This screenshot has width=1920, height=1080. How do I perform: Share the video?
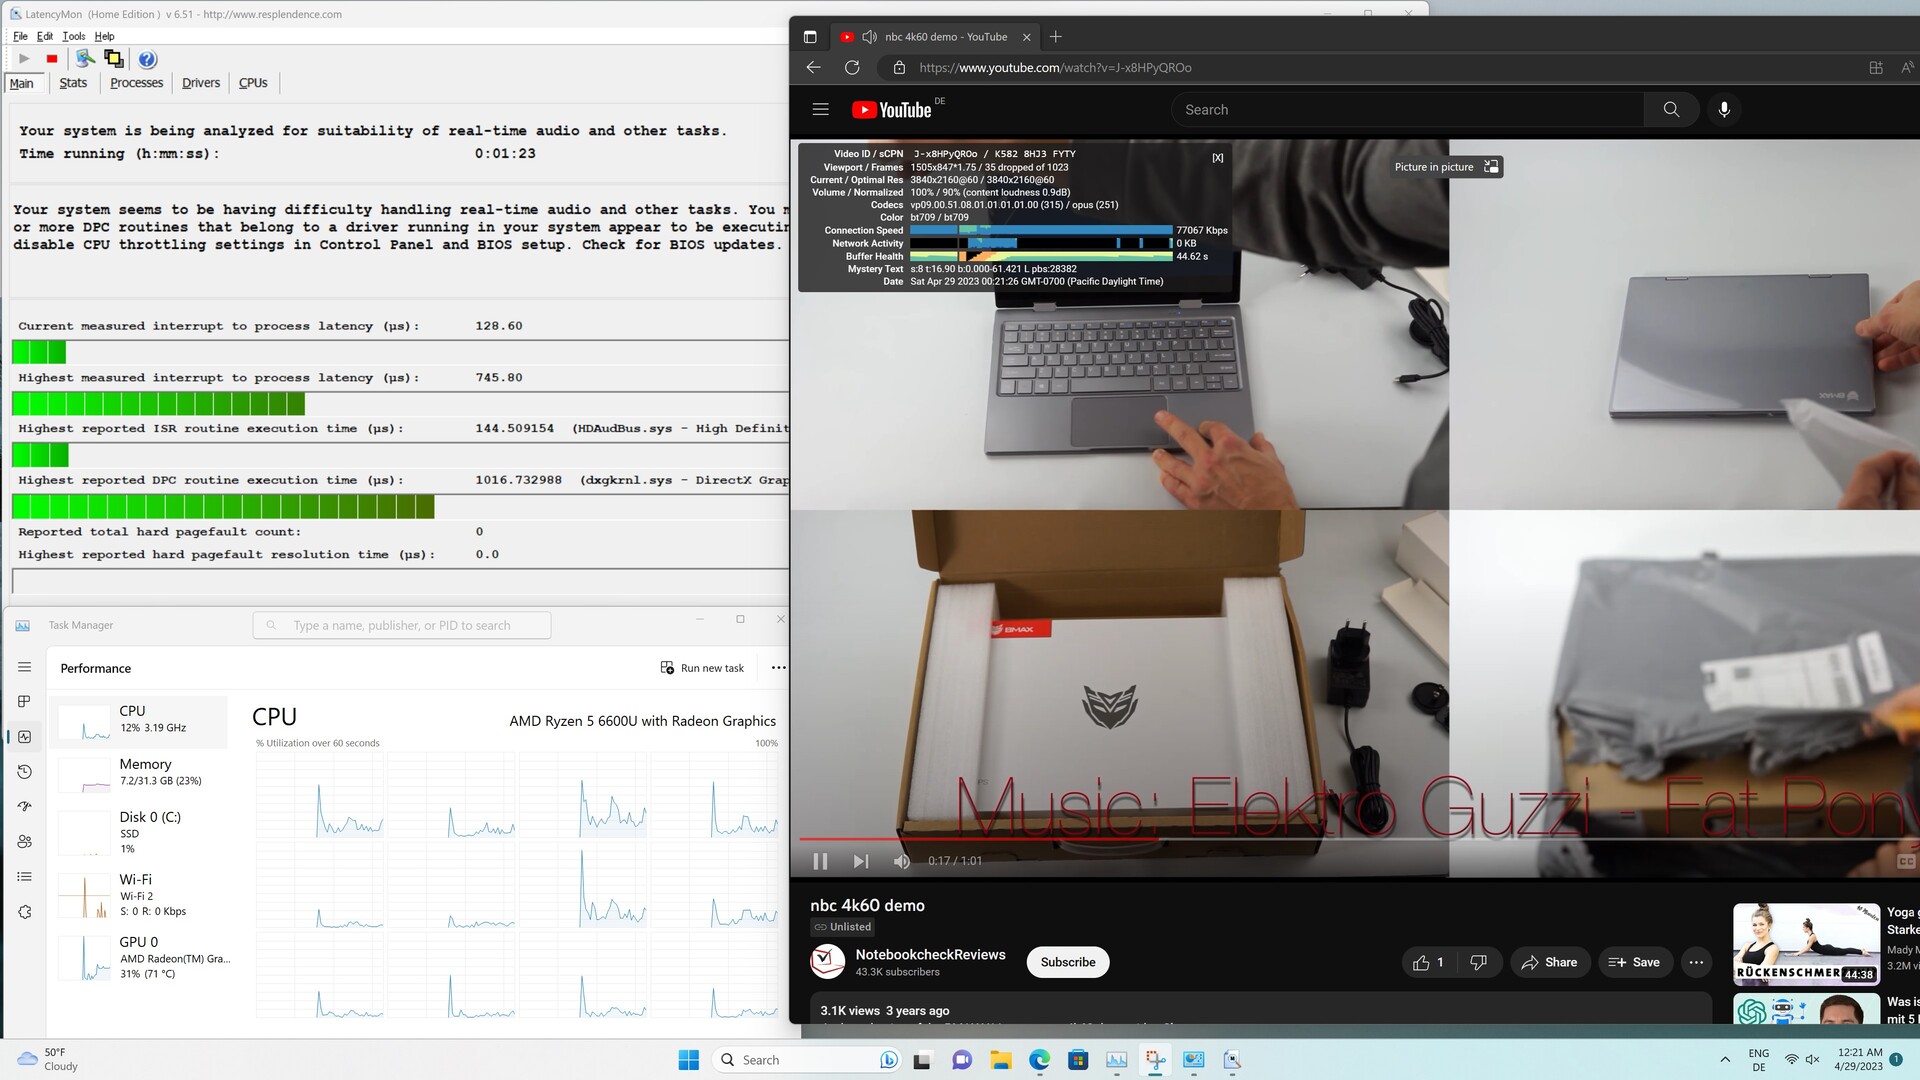1549,962
